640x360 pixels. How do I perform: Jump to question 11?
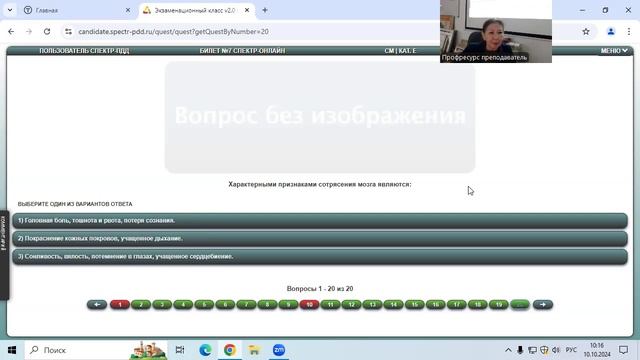[x=331, y=304]
